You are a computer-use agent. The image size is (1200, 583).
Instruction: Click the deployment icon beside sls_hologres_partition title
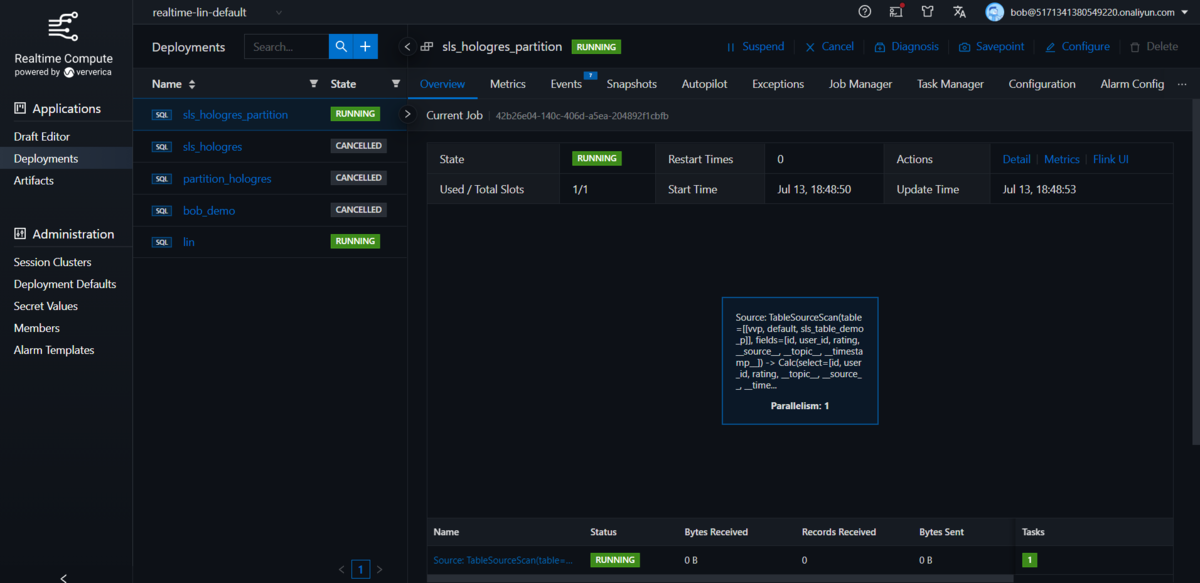coord(427,47)
